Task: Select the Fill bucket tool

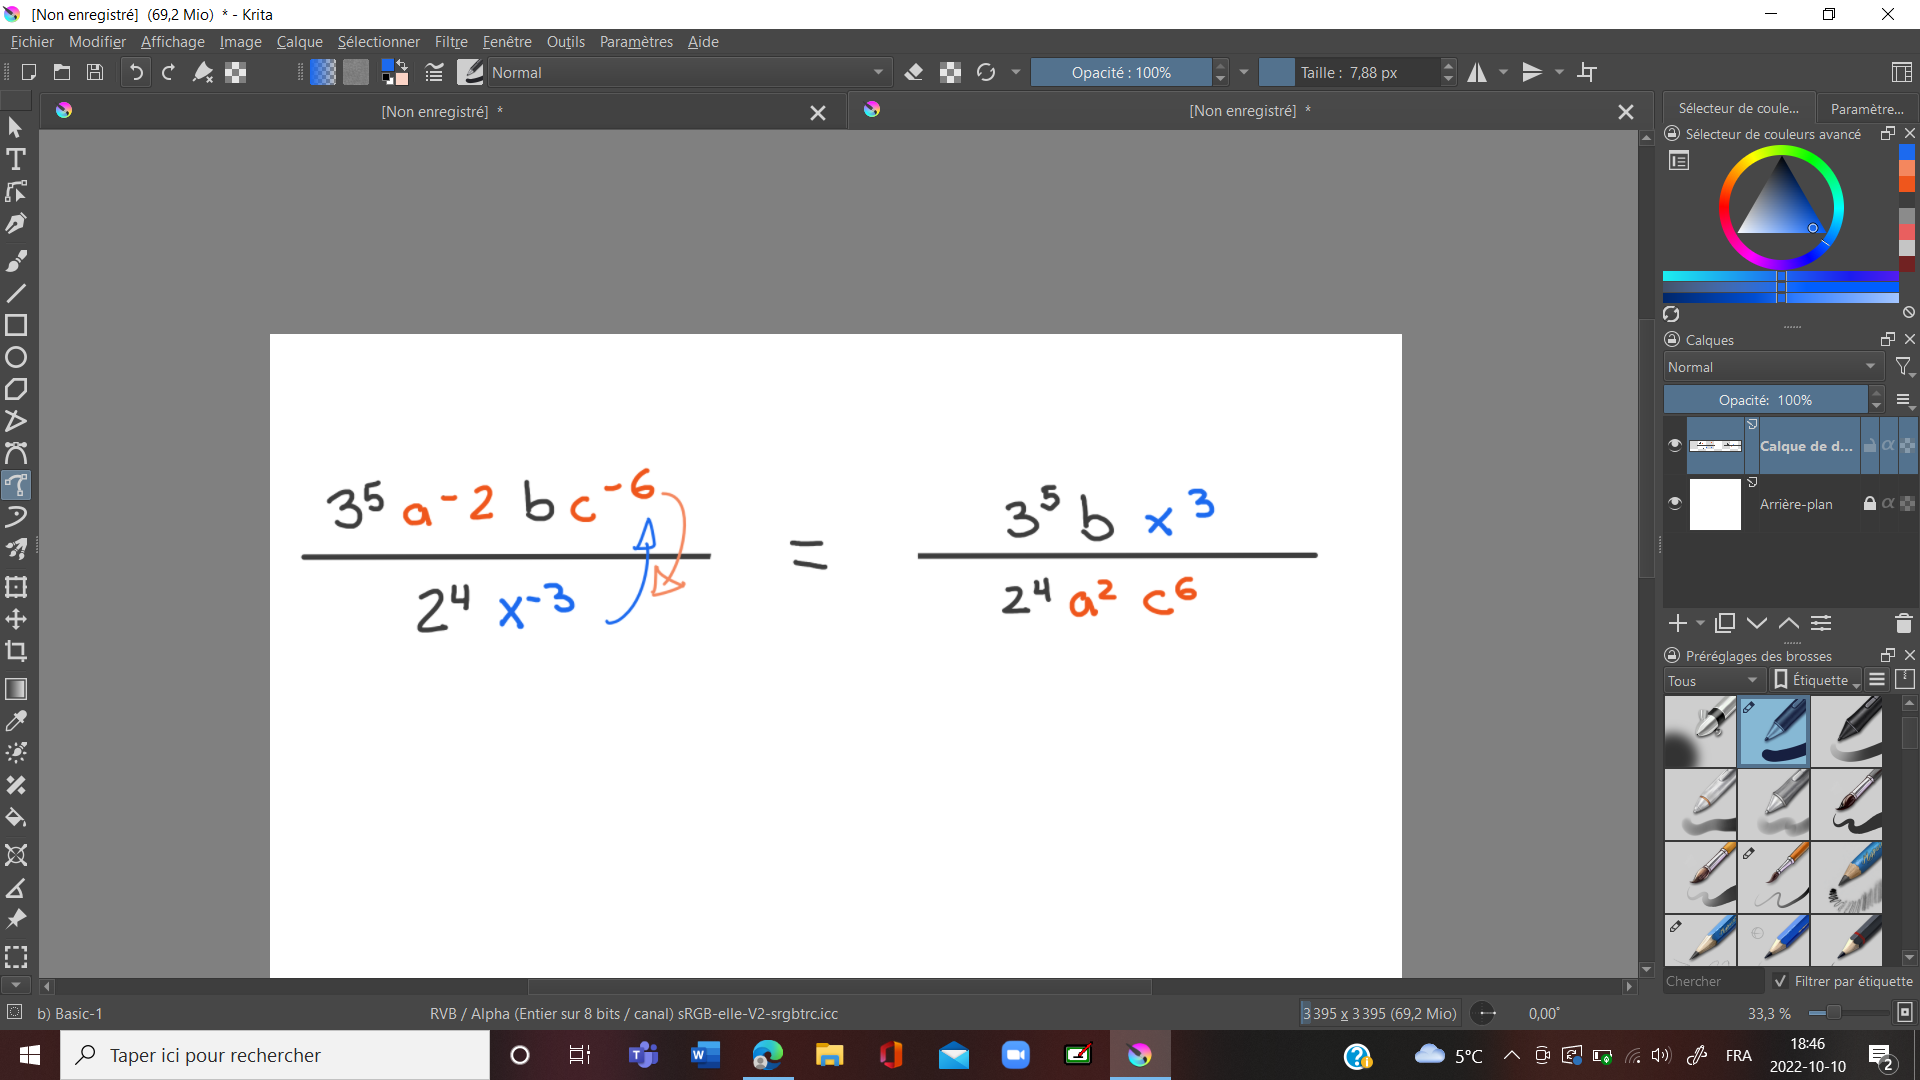Action: tap(16, 818)
